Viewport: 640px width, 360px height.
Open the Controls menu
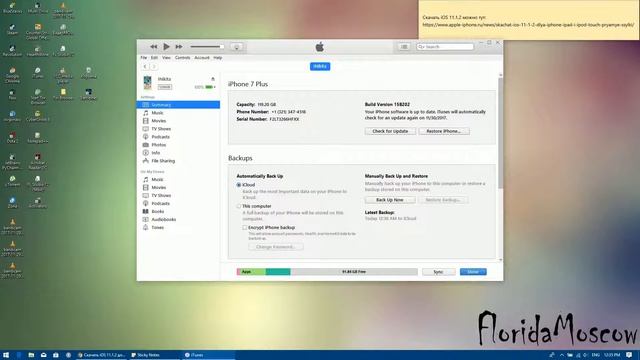pyautogui.click(x=182, y=58)
